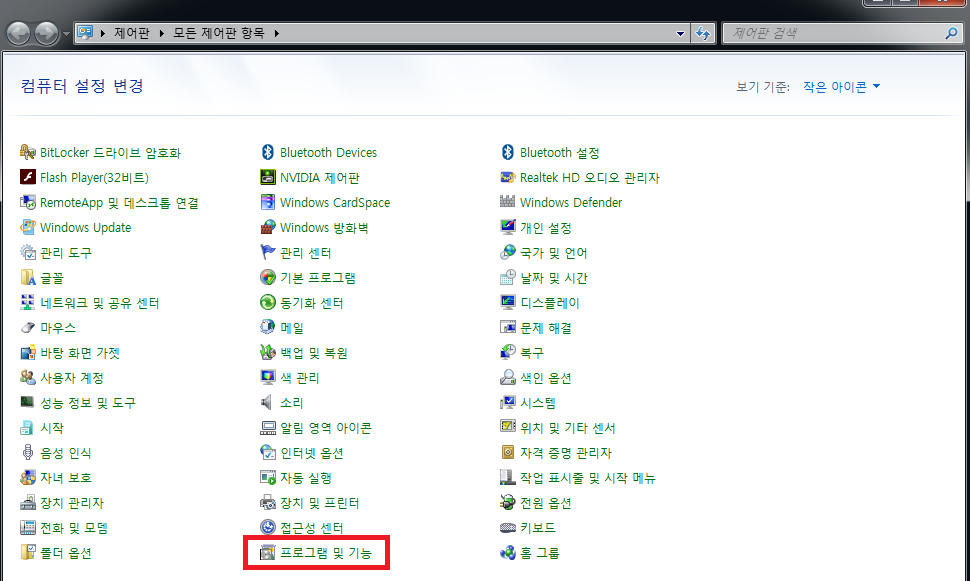Open the 시스템 link
The height and width of the screenshot is (581, 970).
538,403
